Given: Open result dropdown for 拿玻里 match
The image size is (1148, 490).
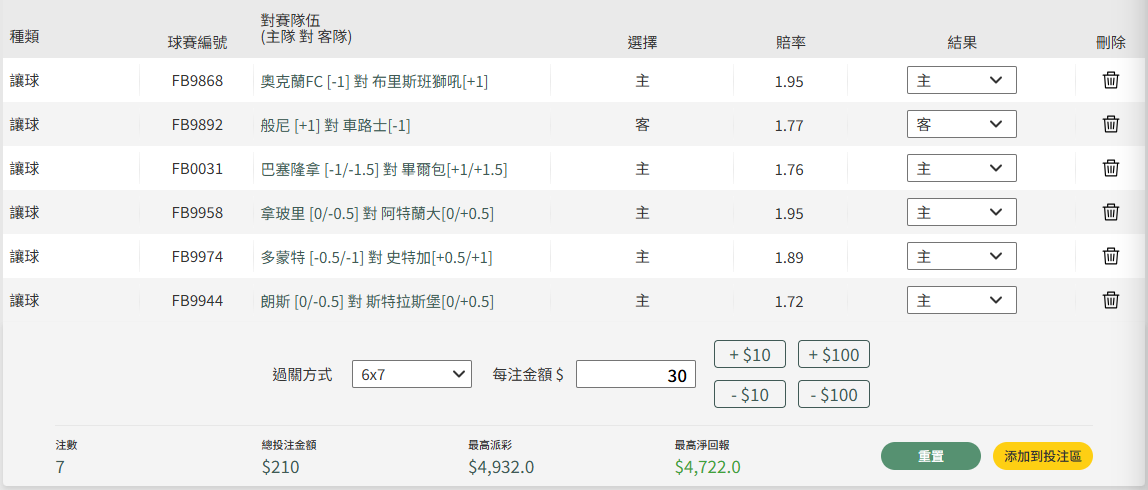Looking at the screenshot, I should point(961,212).
